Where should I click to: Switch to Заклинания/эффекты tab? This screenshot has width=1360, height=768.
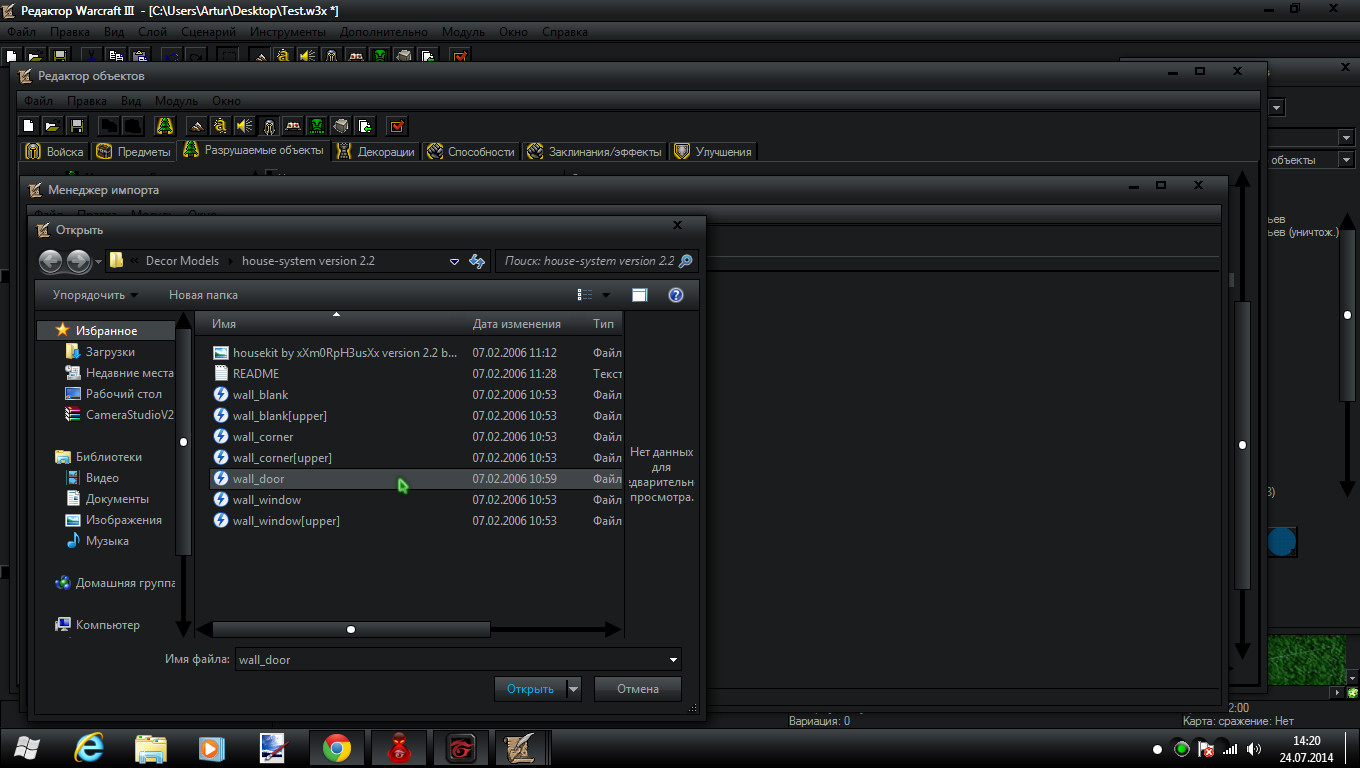[594, 152]
